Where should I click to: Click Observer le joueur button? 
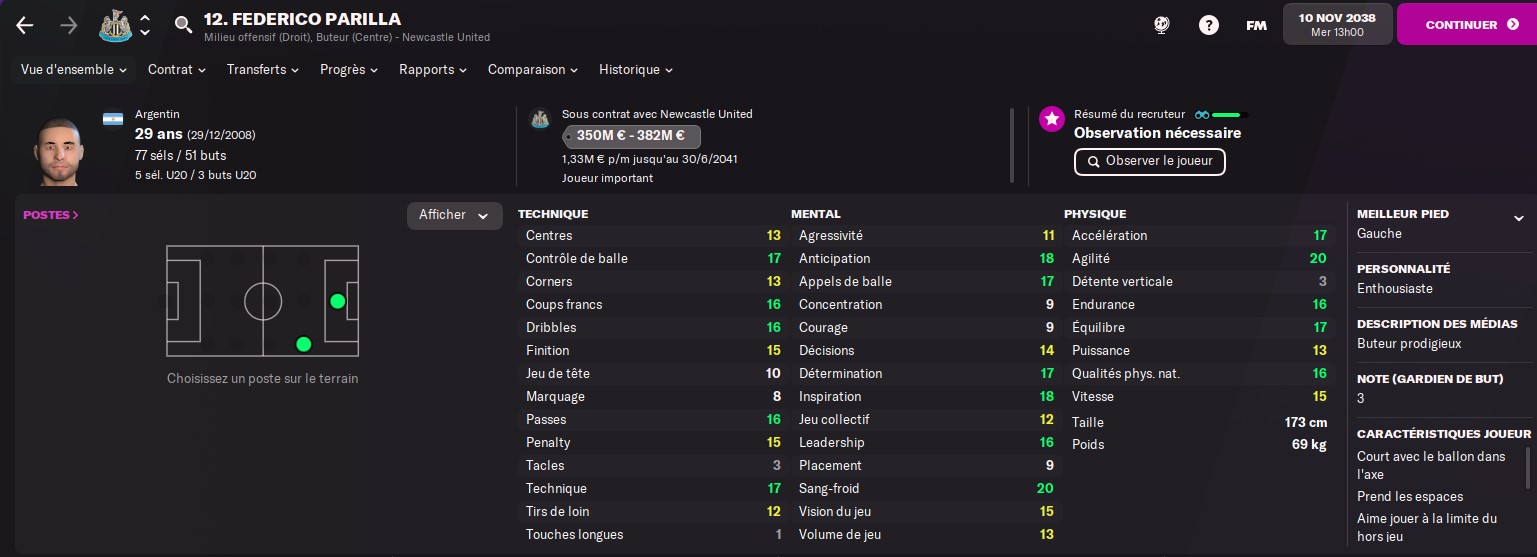click(1149, 161)
